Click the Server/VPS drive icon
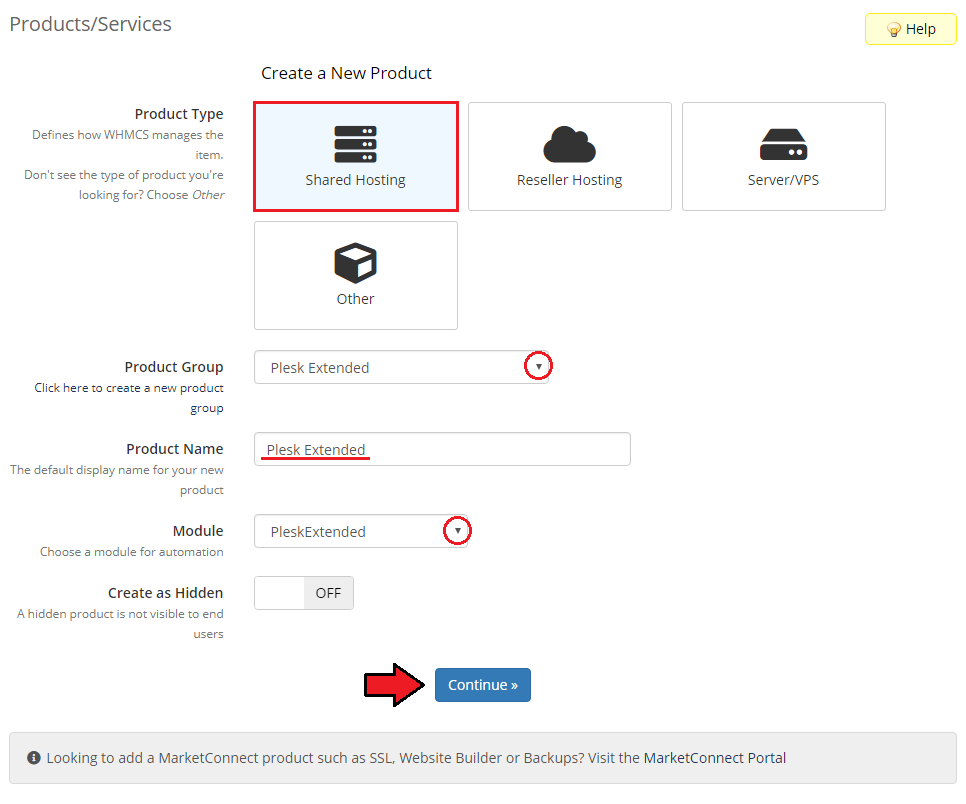The width and height of the screenshot is (966, 804). pyautogui.click(x=784, y=145)
